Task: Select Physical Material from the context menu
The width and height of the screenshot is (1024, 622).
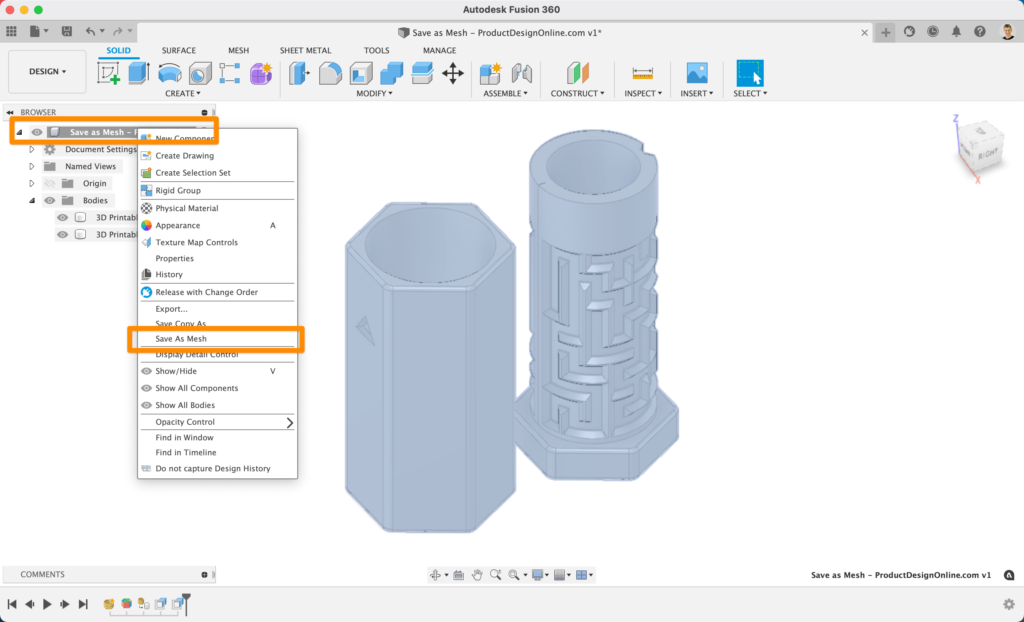Action: coord(187,208)
